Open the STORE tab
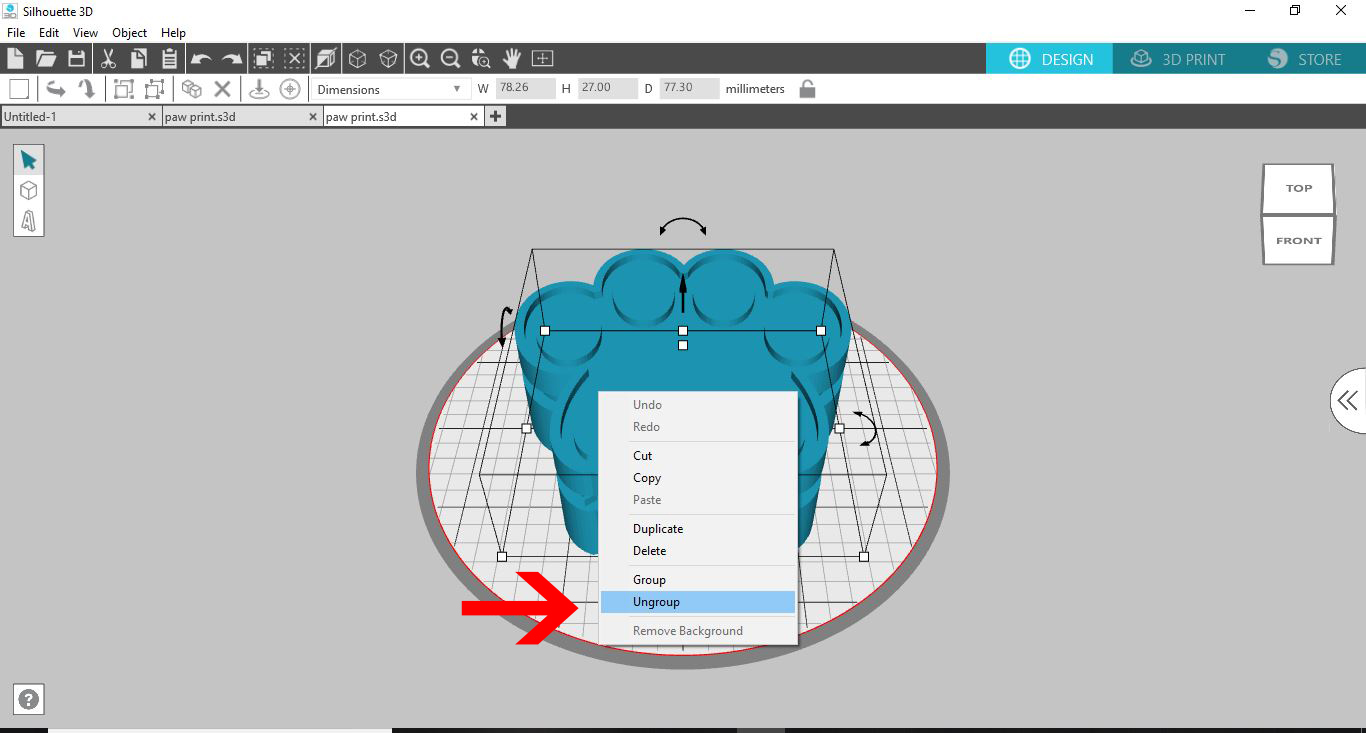Image resolution: width=1366 pixels, height=733 pixels. click(1303, 59)
